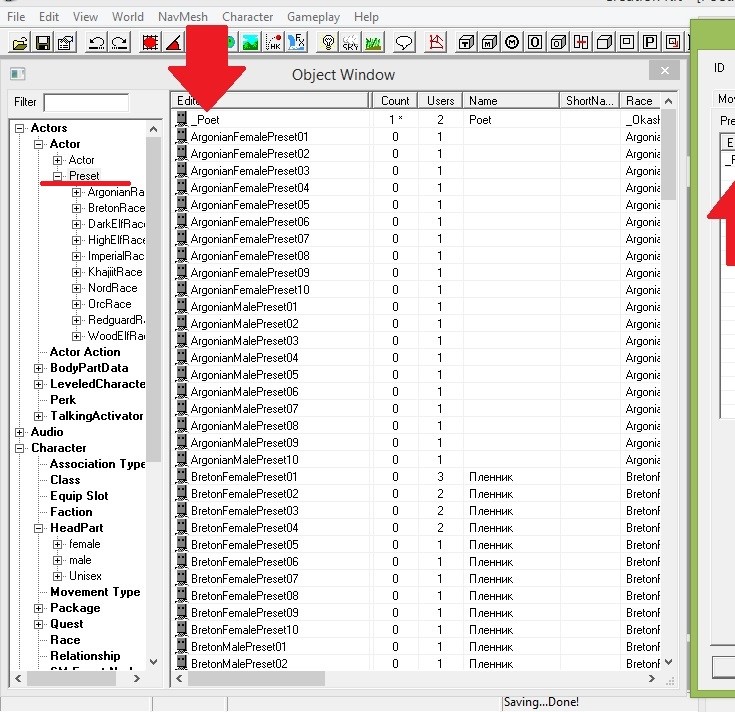This screenshot has width=735, height=712.
Task: Click the red navmesh toolbar icon
Action: (435, 43)
